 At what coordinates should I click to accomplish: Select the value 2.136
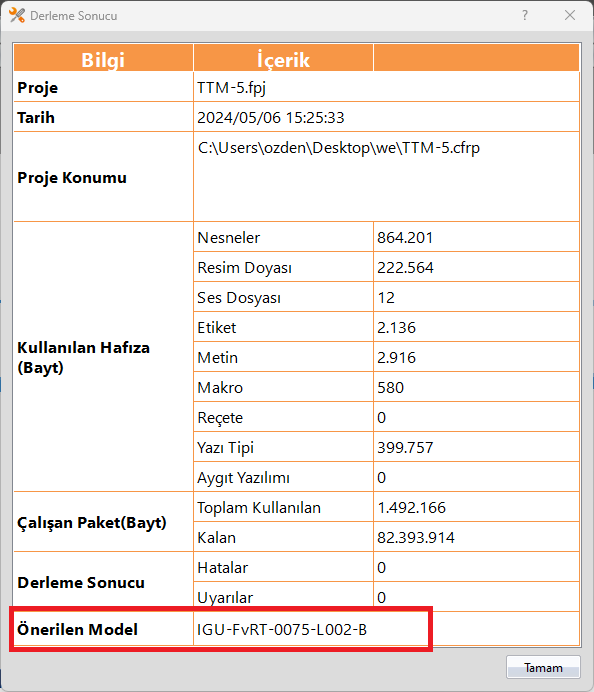(x=396, y=327)
